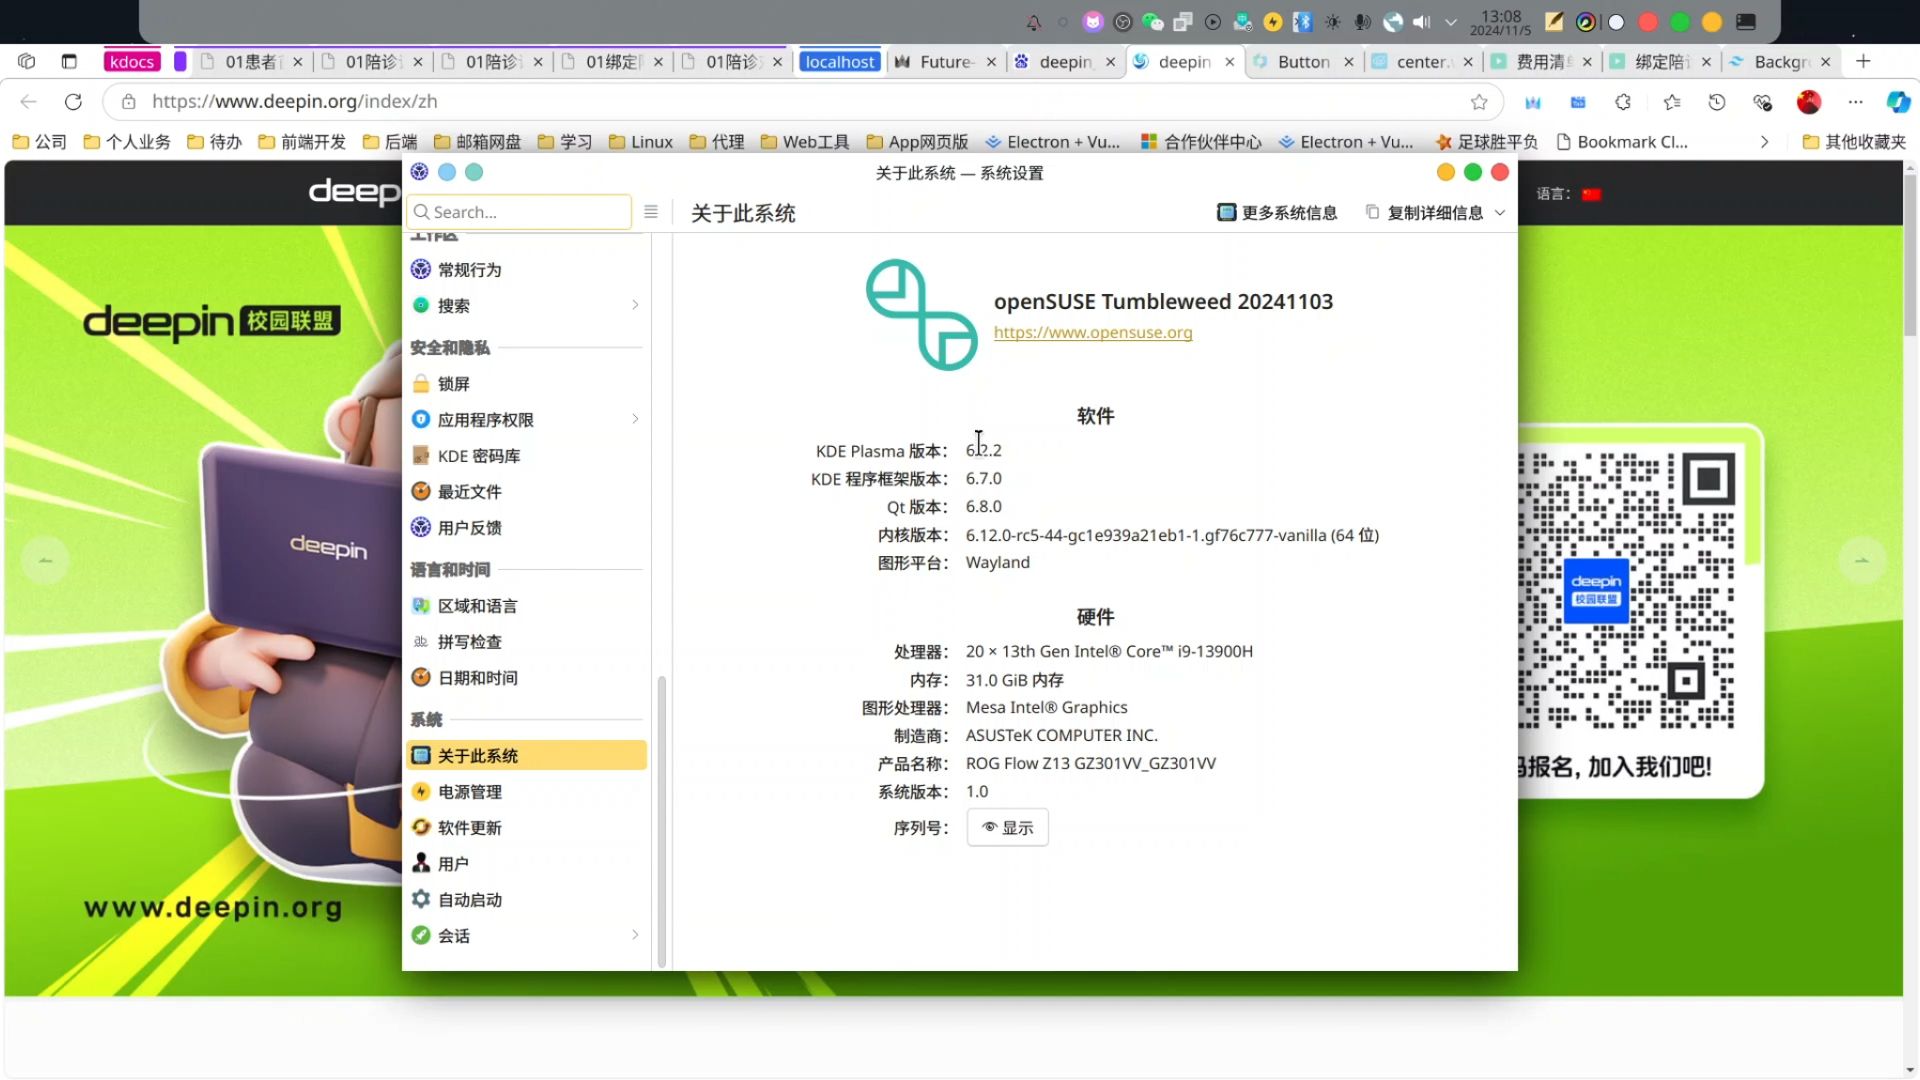The image size is (1920, 1080).
Task: Open browser settings and more menu
Action: click(1855, 102)
